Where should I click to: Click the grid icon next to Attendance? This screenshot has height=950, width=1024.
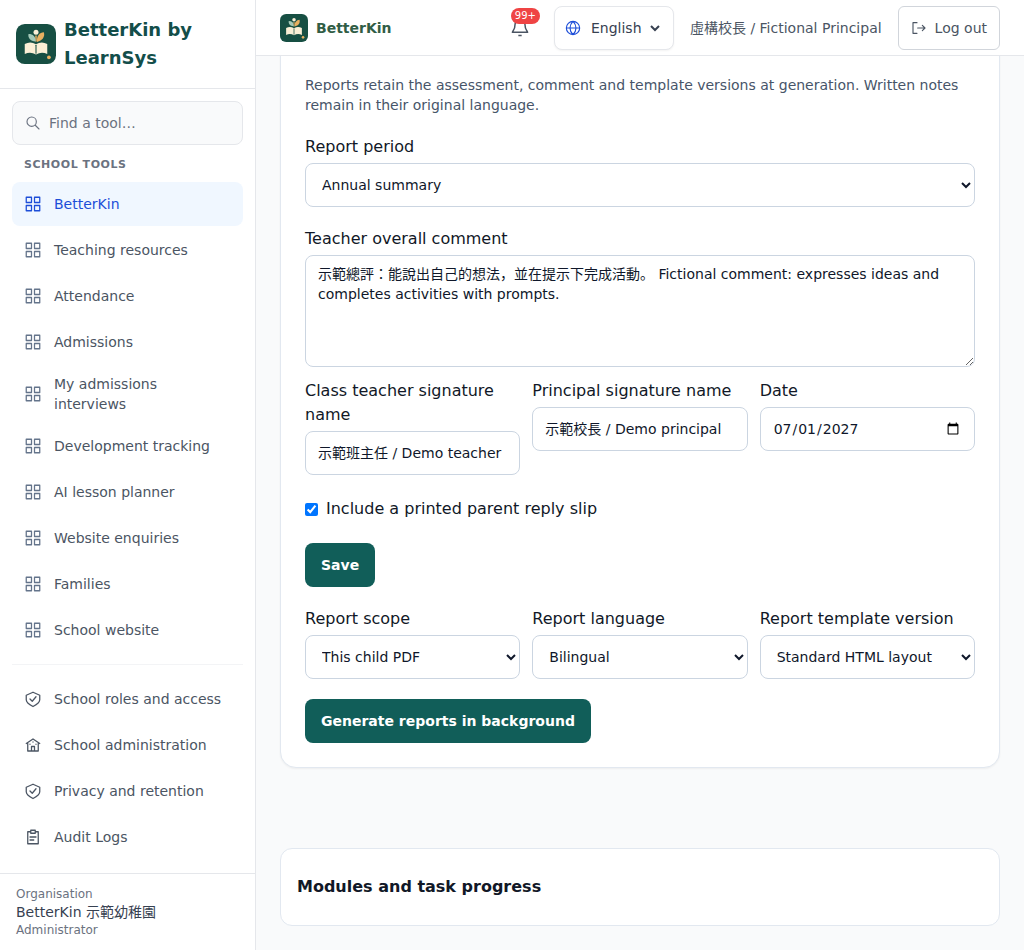33,296
